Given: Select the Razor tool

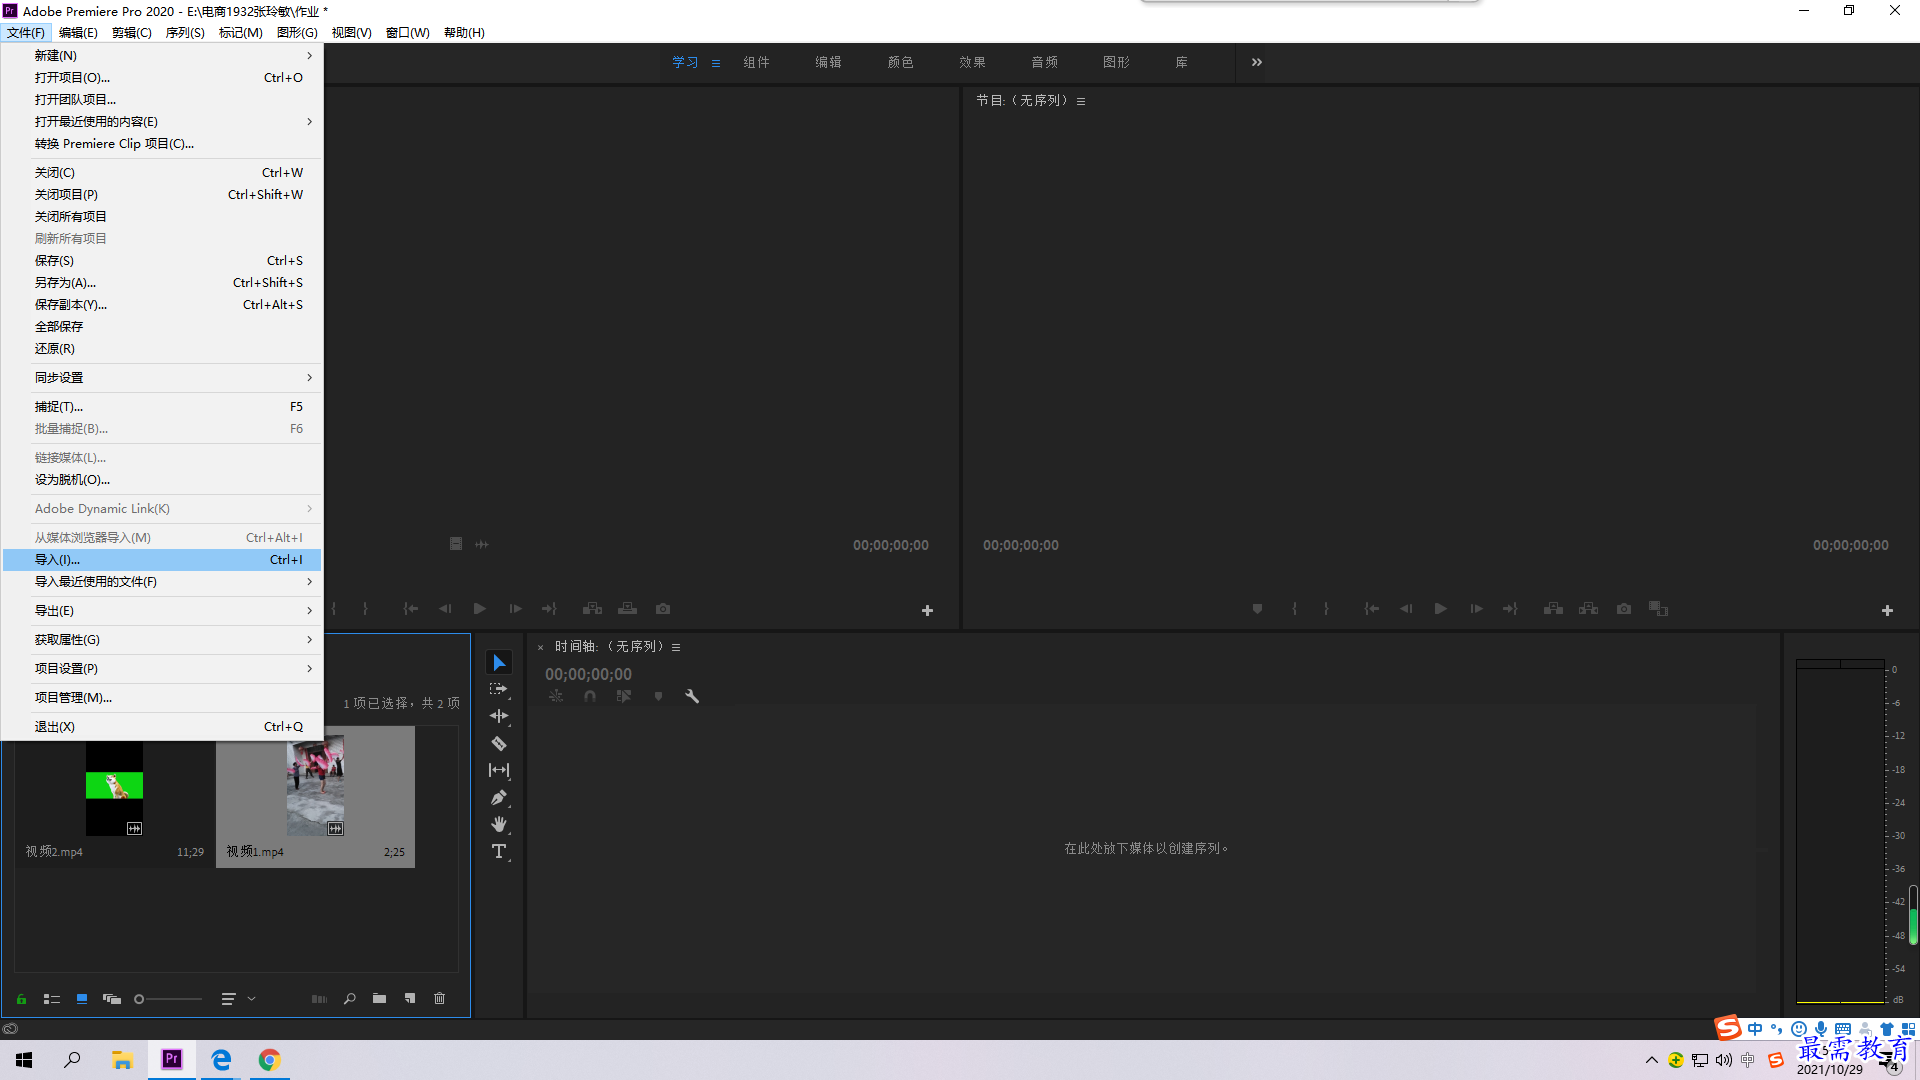Looking at the screenshot, I should pos(499,744).
